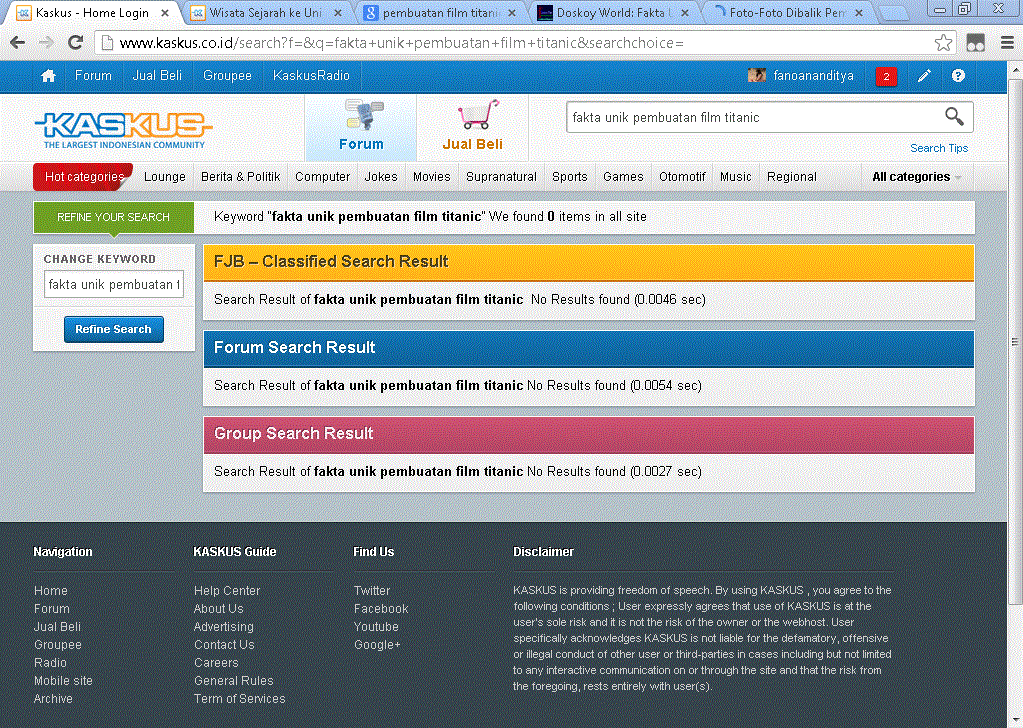The image size is (1023, 728).
Task: Open Groupee in top navigation bar
Action: (x=227, y=76)
